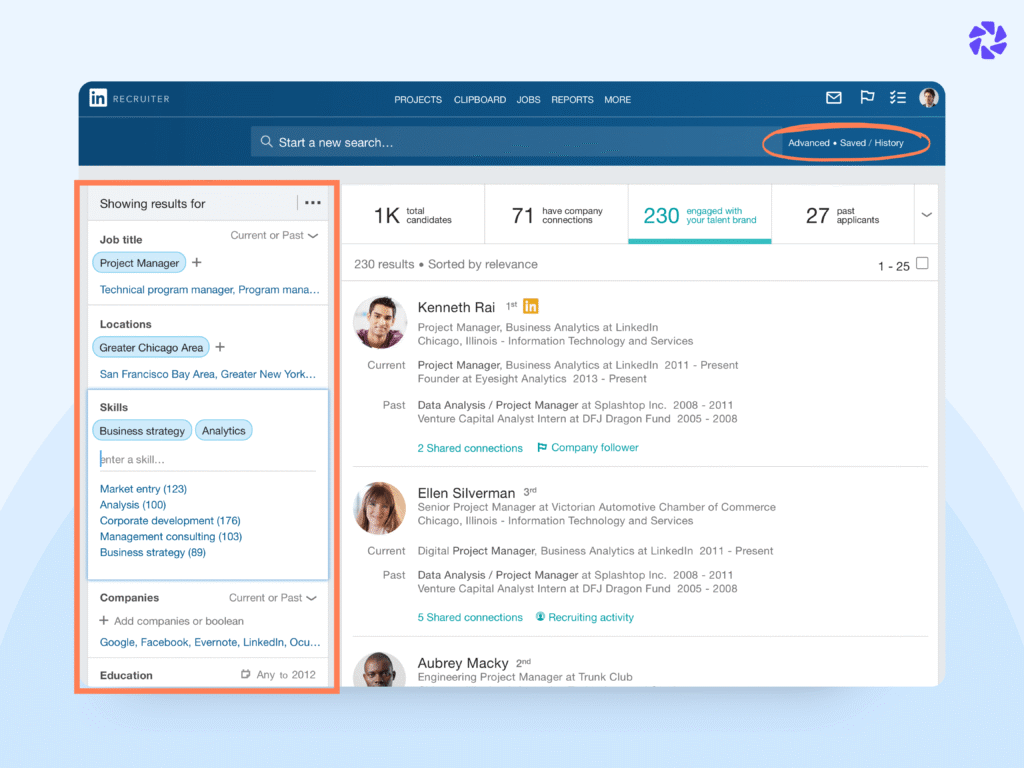The width and height of the screenshot is (1024, 768).
Task: Click Kenneth Rai's 2 Shared connections link
Action: click(x=470, y=448)
